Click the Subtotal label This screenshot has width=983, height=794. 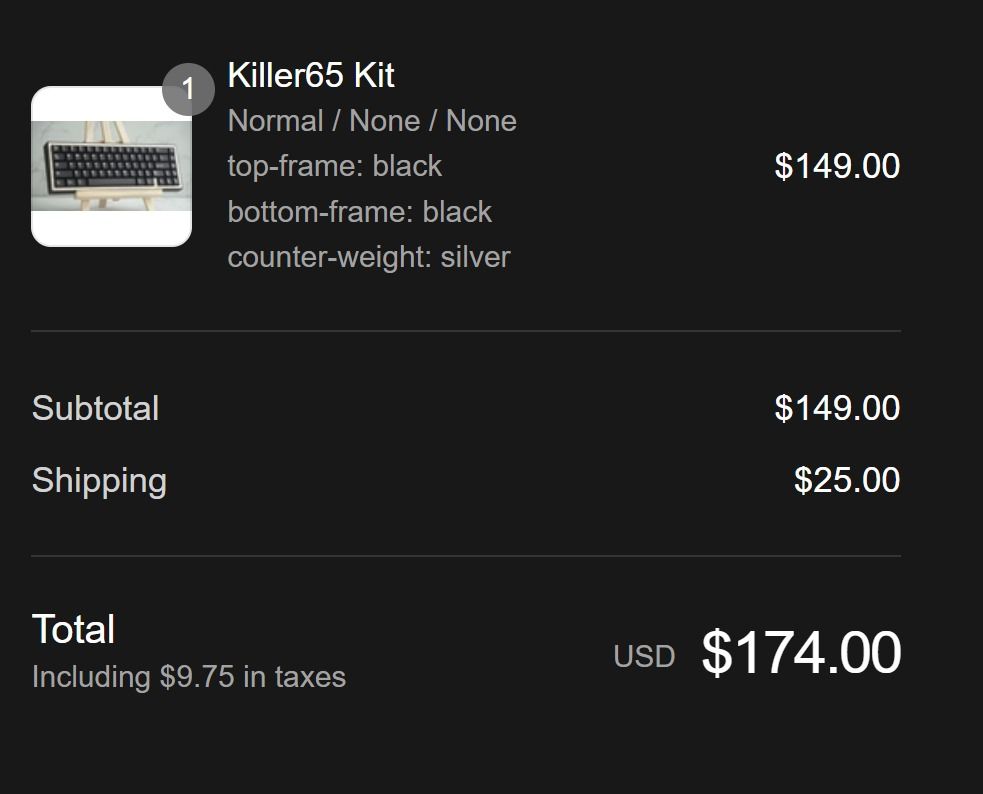click(x=95, y=408)
